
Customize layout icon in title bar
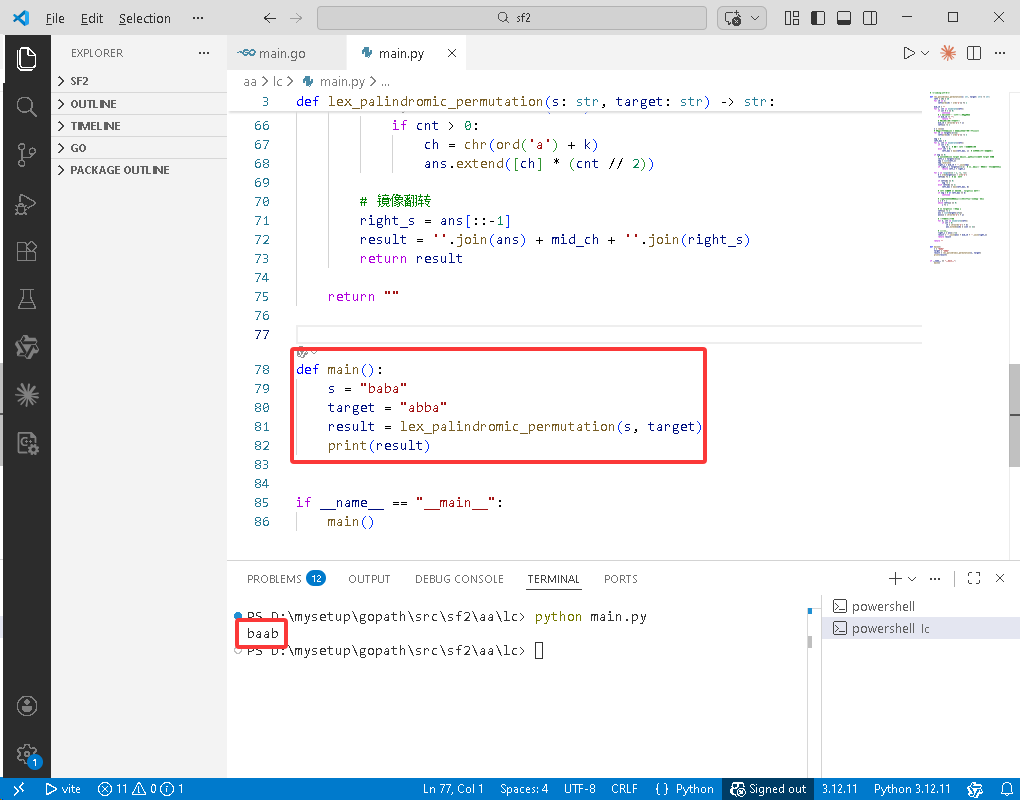792,18
